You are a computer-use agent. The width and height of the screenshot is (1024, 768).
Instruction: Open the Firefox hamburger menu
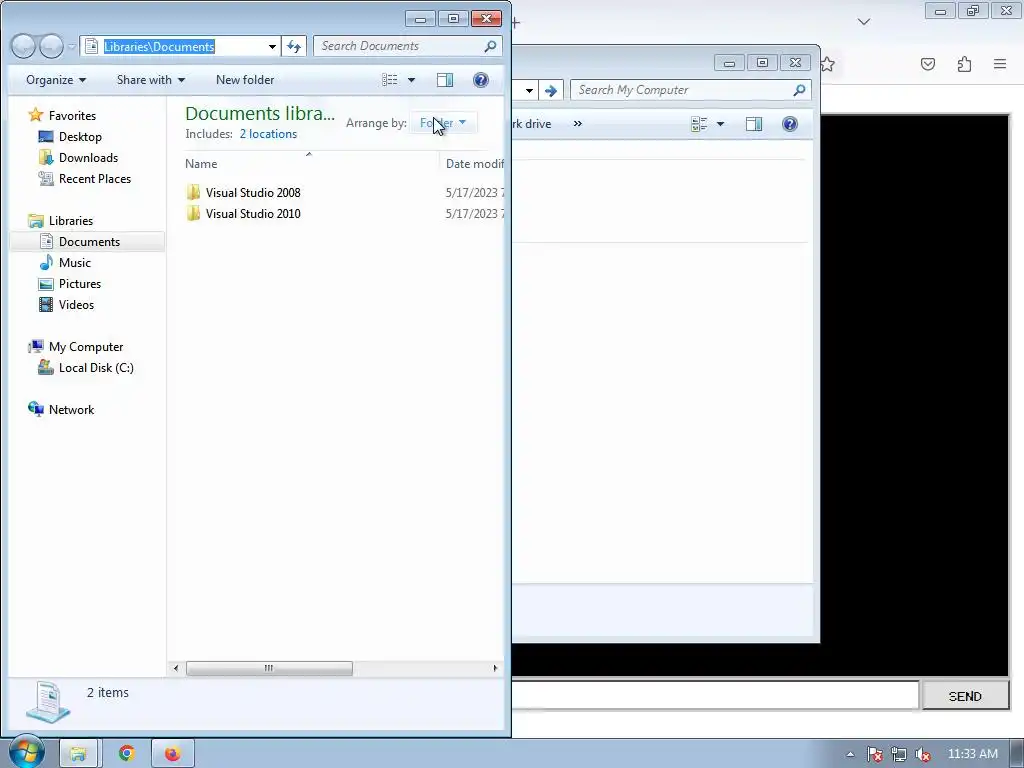tap(1000, 64)
